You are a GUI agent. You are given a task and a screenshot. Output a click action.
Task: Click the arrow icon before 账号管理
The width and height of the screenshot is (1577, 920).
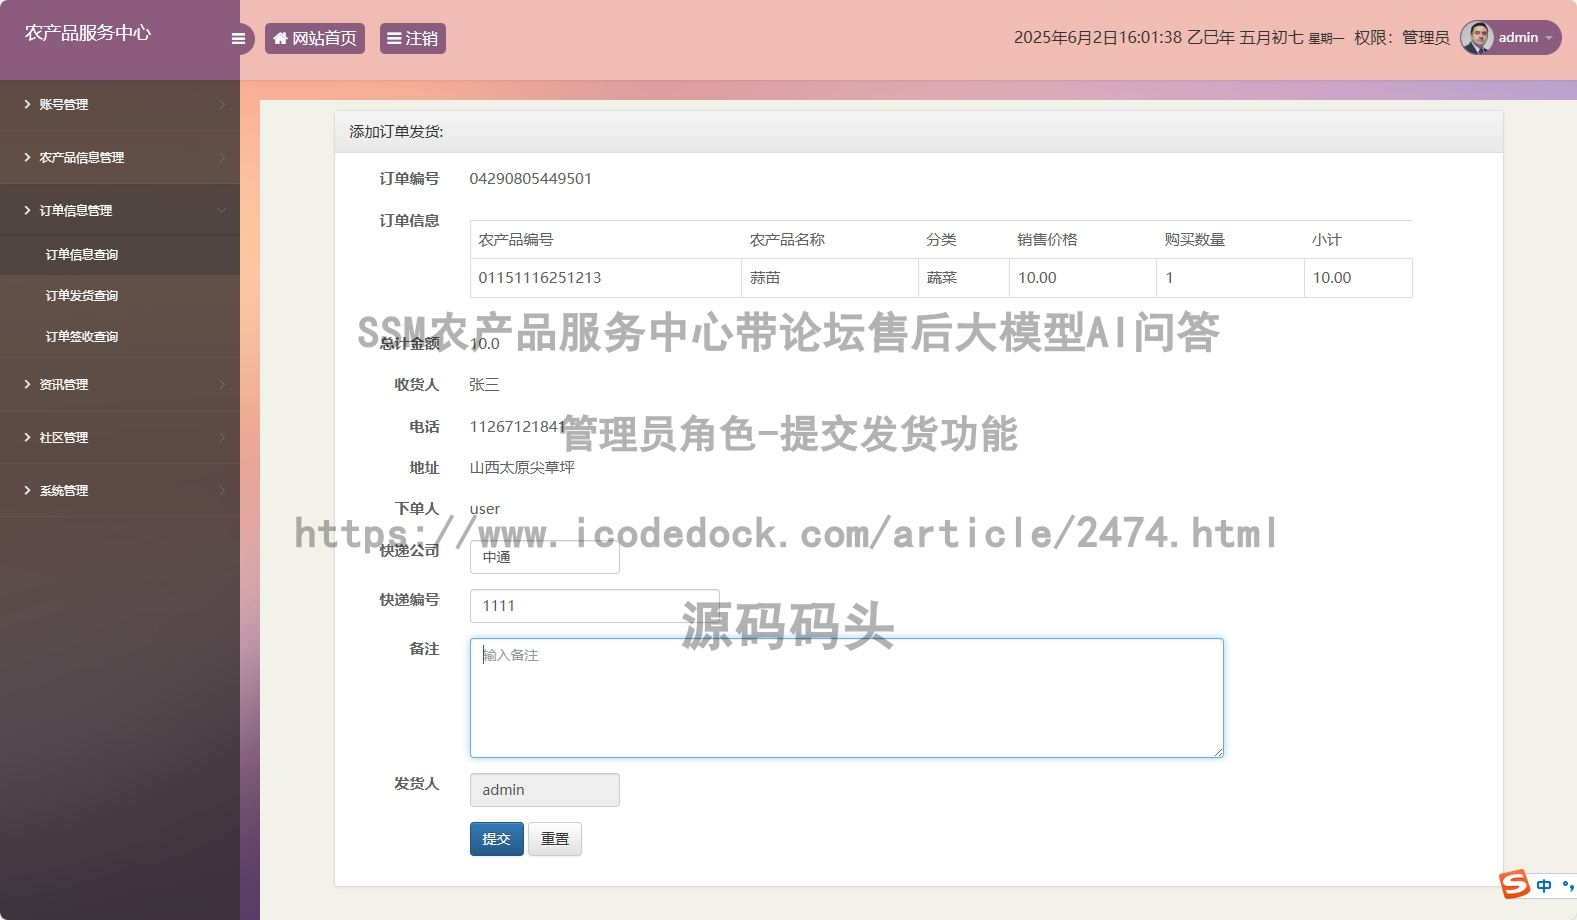(x=27, y=104)
